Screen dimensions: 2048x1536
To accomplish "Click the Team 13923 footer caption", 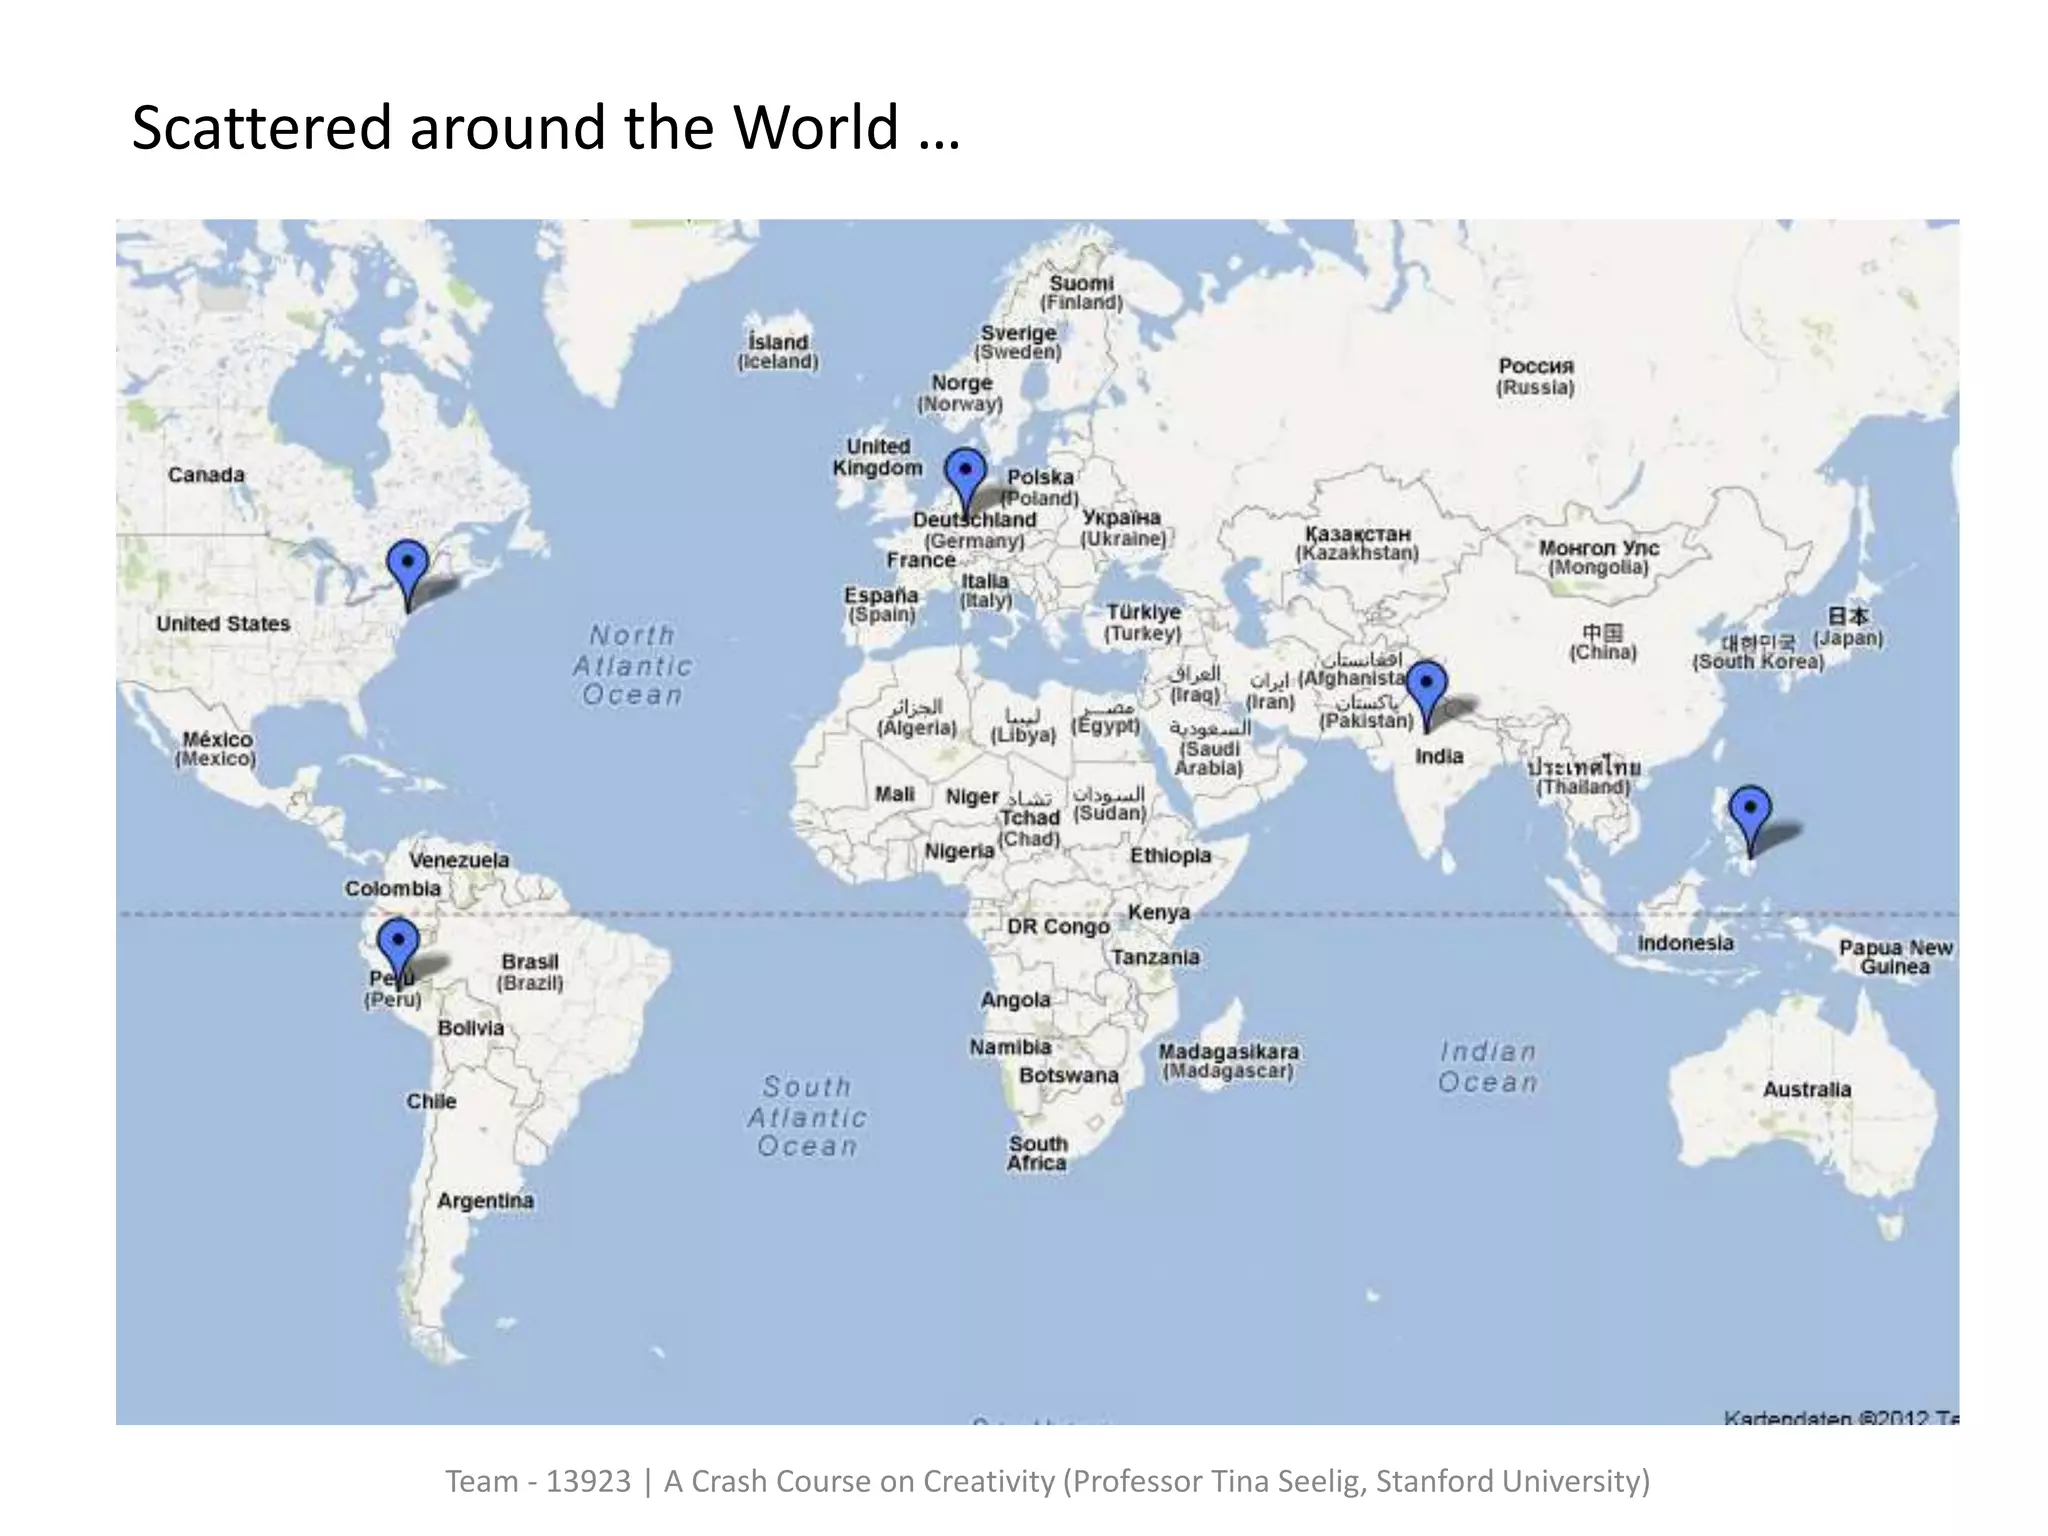I will [1047, 1481].
